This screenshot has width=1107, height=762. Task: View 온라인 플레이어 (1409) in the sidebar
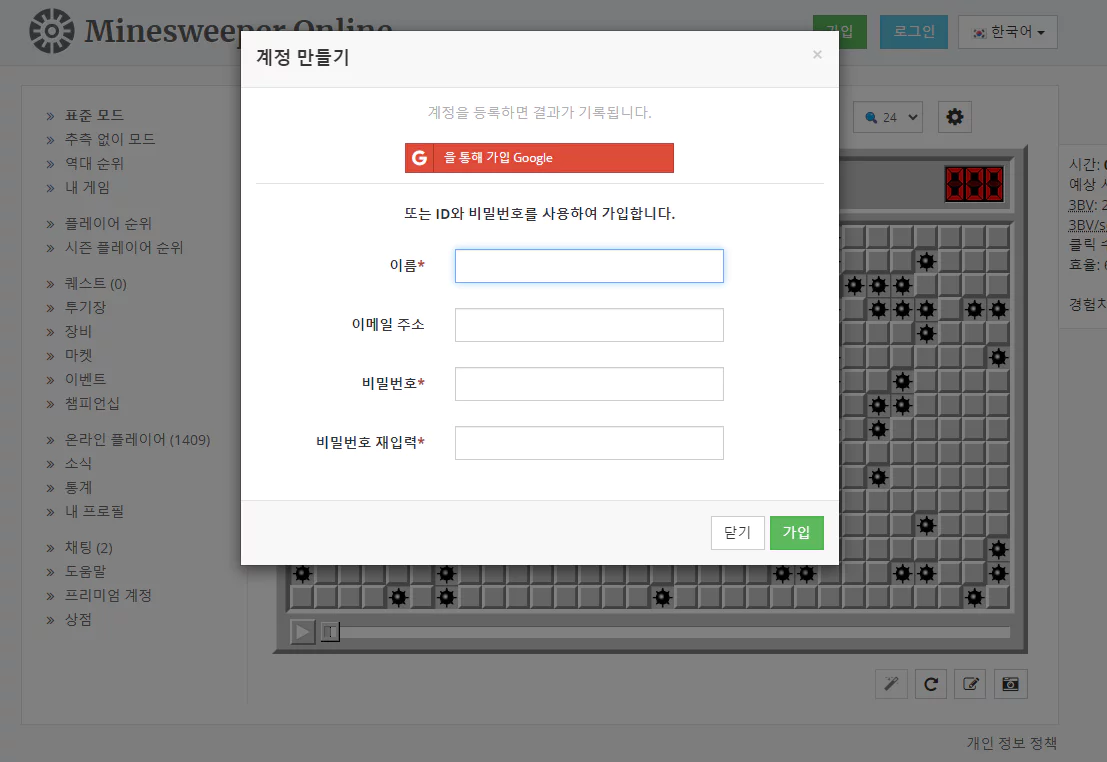tap(137, 439)
